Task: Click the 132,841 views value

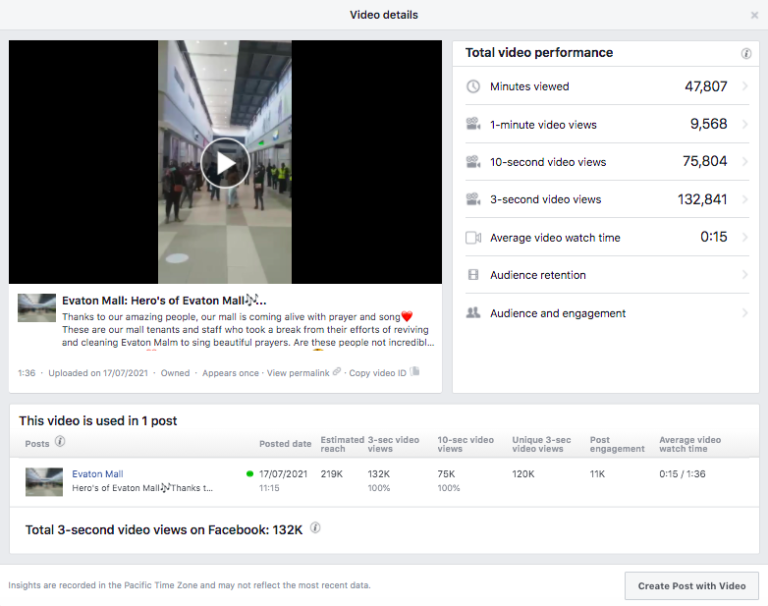Action: click(702, 199)
